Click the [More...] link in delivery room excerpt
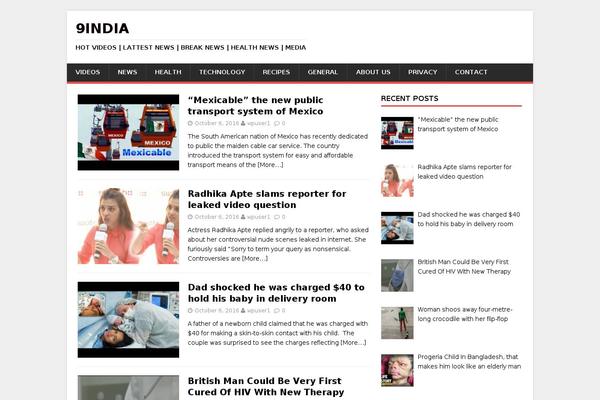Viewport: 600px width, 400px height. tap(353, 343)
